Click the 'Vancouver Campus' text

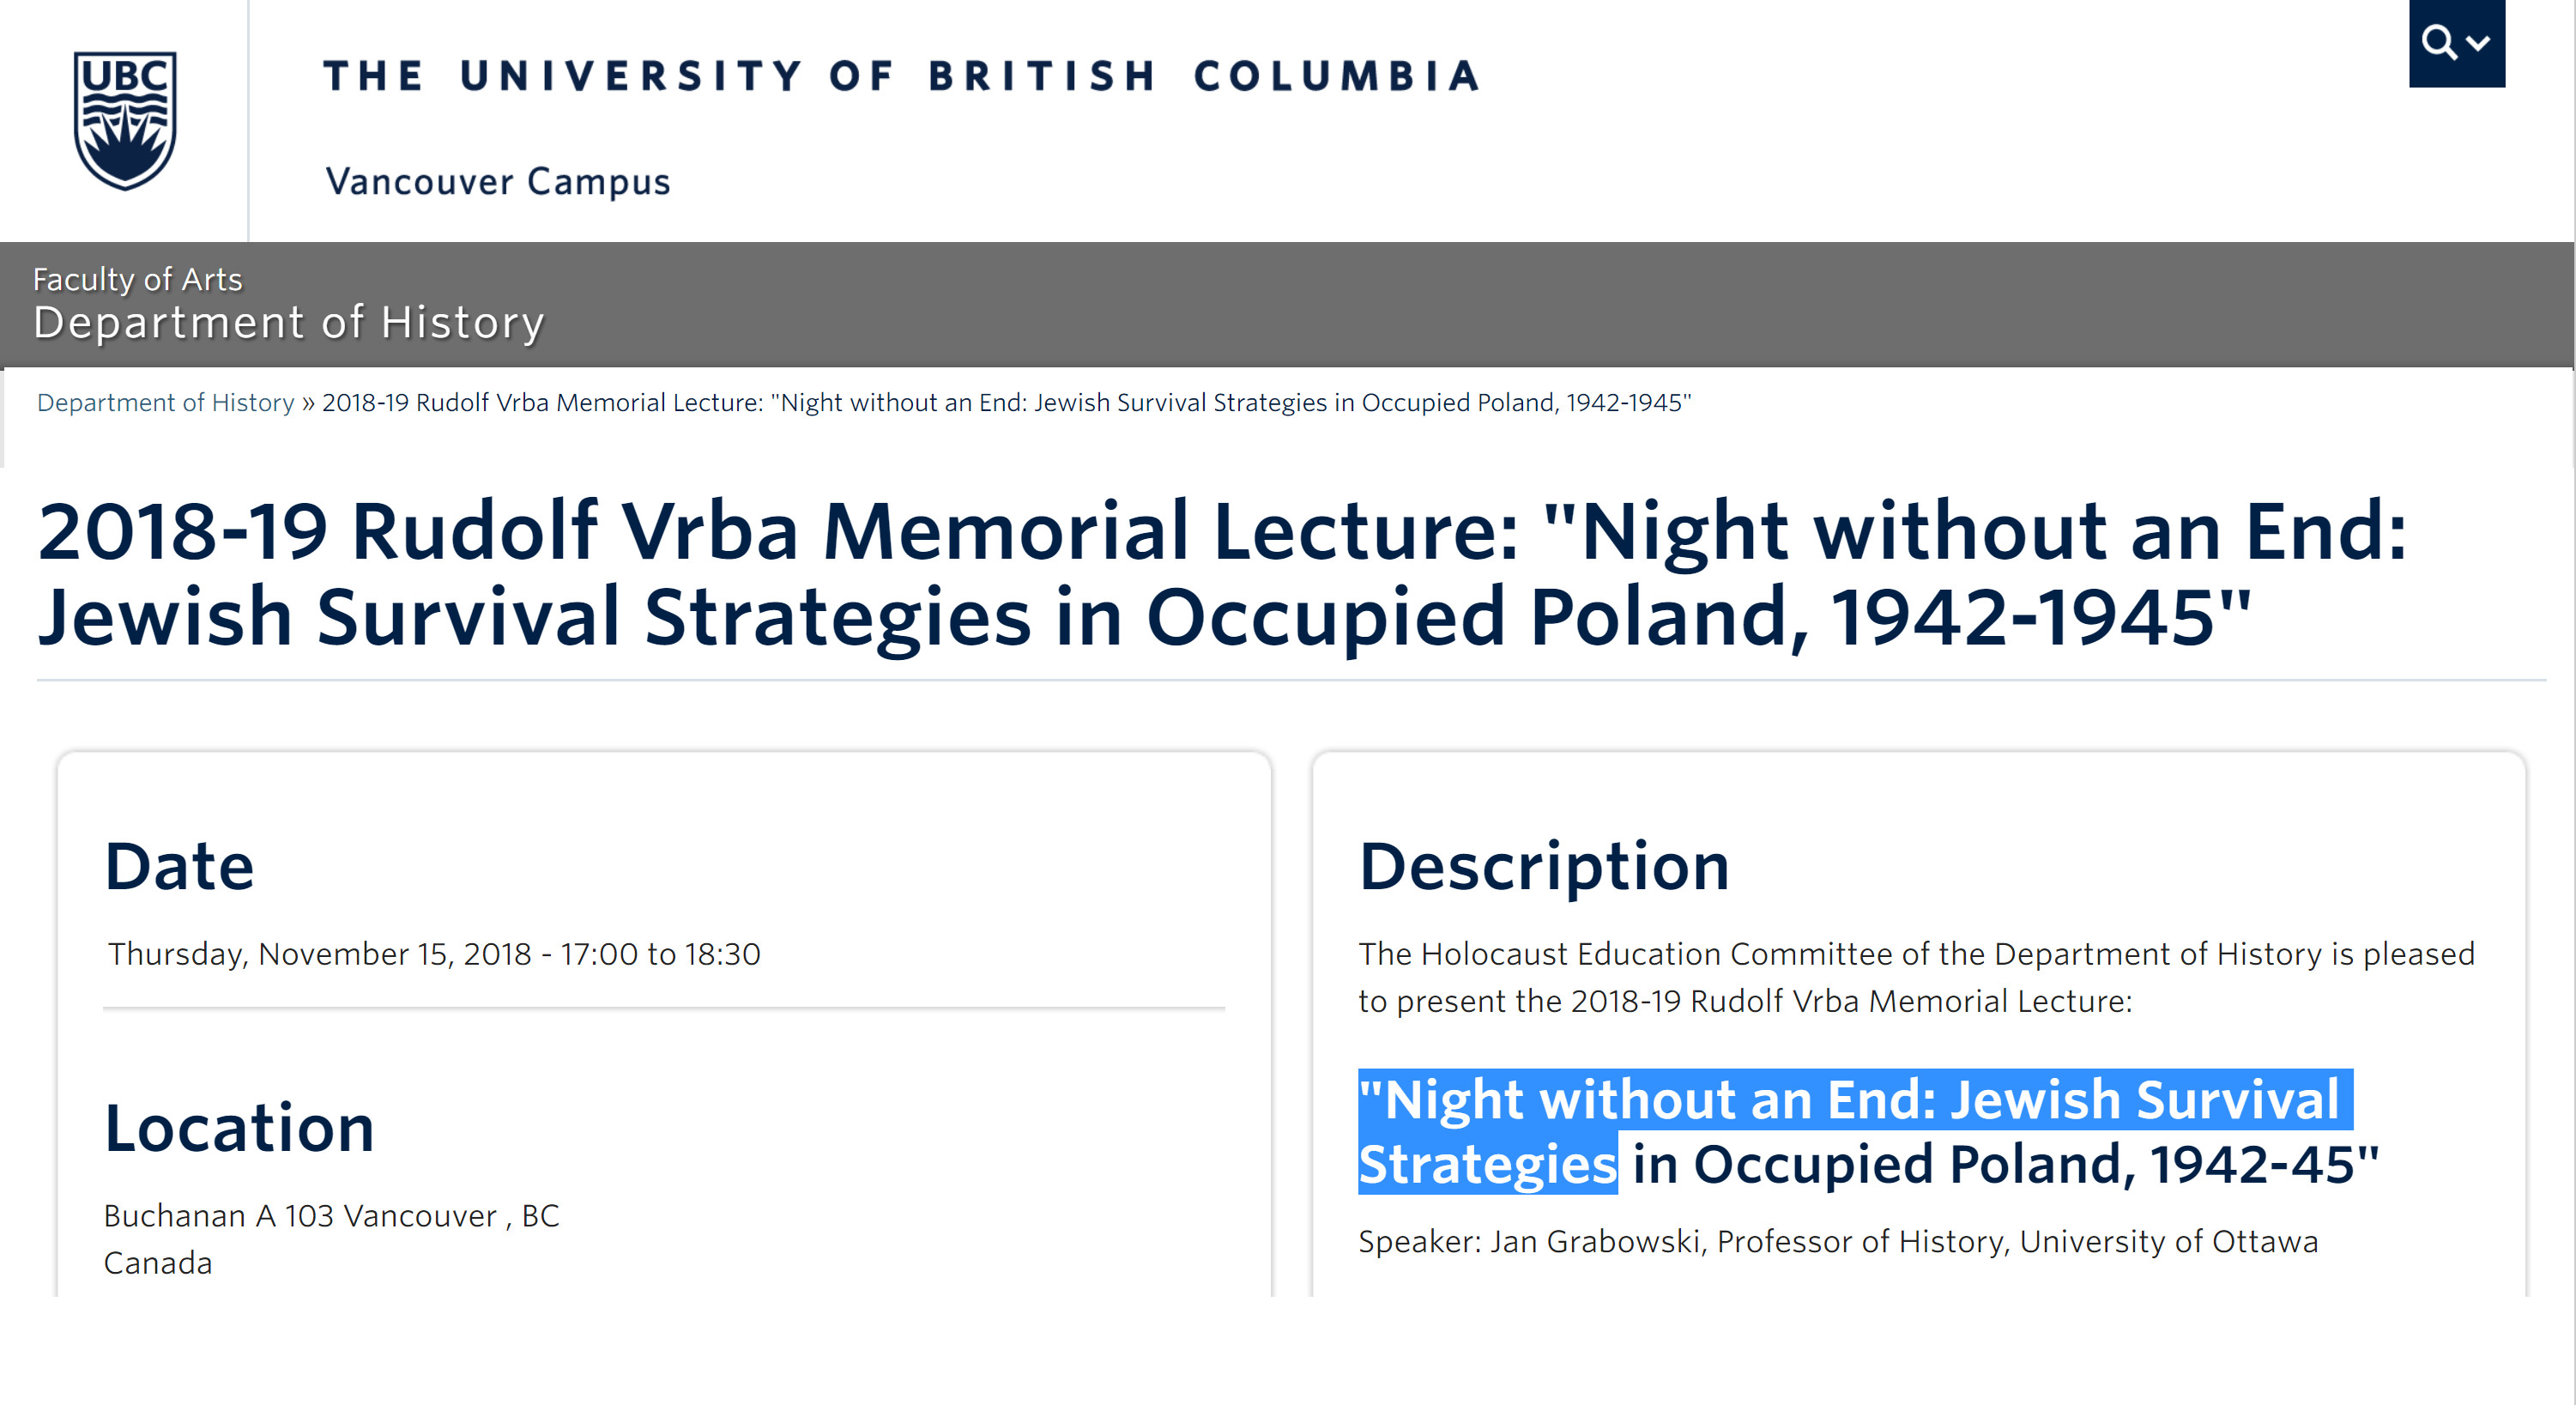click(x=498, y=182)
